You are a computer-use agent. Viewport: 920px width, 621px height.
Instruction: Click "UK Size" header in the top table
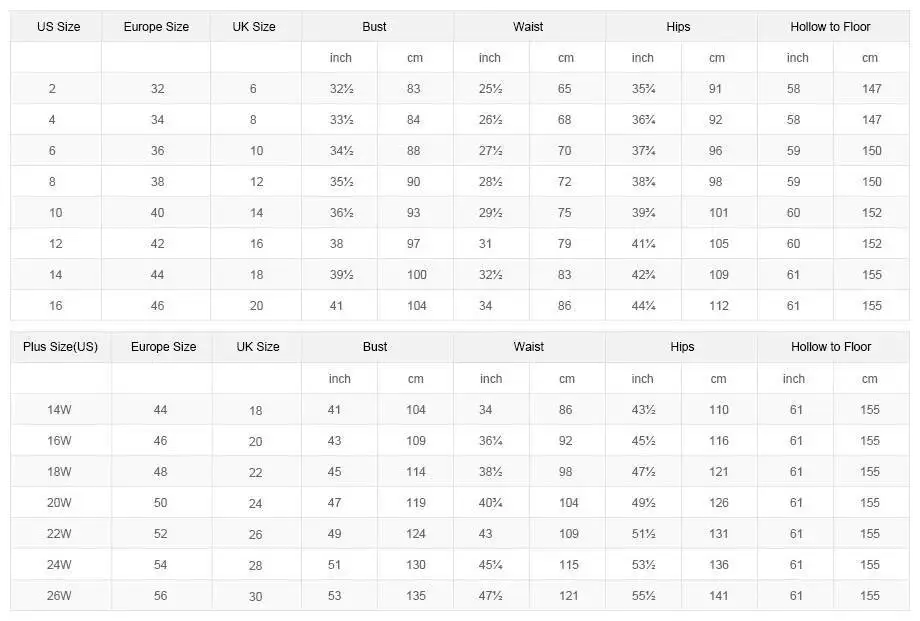255,27
